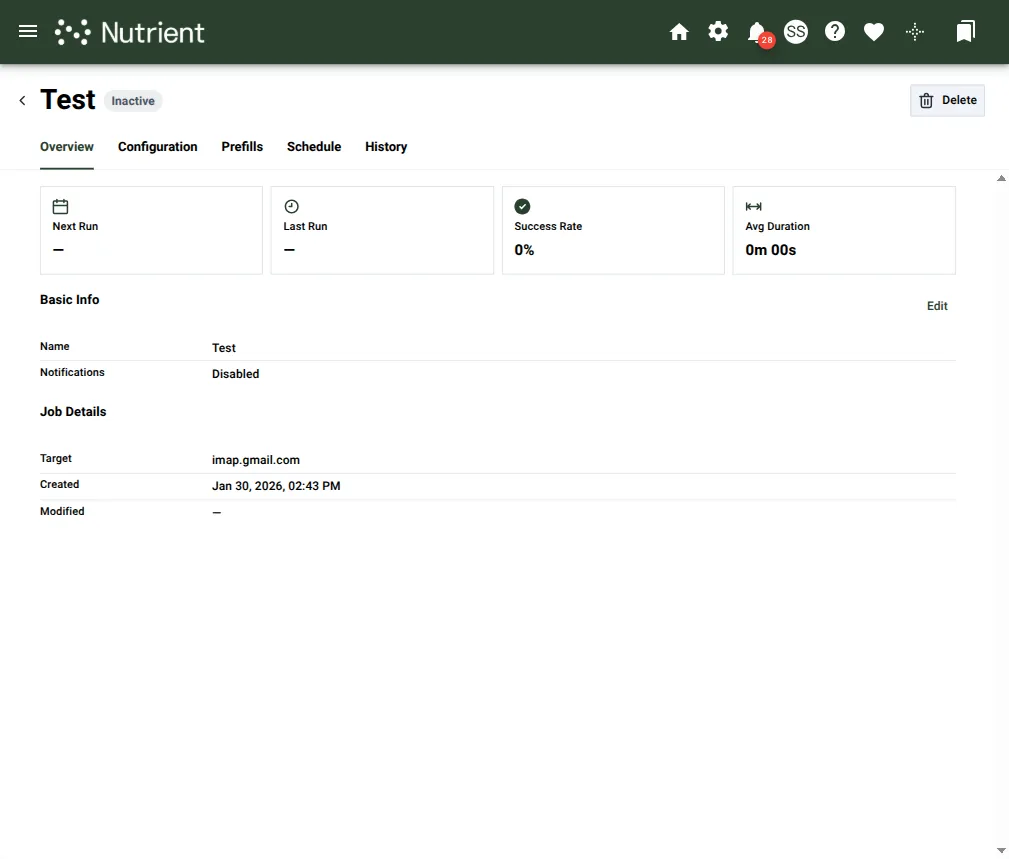Image resolution: width=1009 pixels, height=859 pixels.
Task: Click the 'Target' field label
Action: tap(56, 458)
